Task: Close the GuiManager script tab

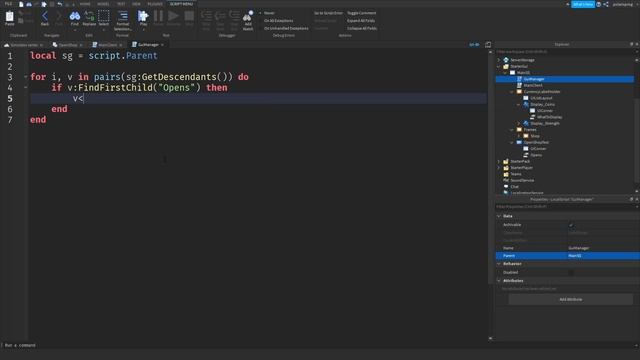Action: [162, 45]
